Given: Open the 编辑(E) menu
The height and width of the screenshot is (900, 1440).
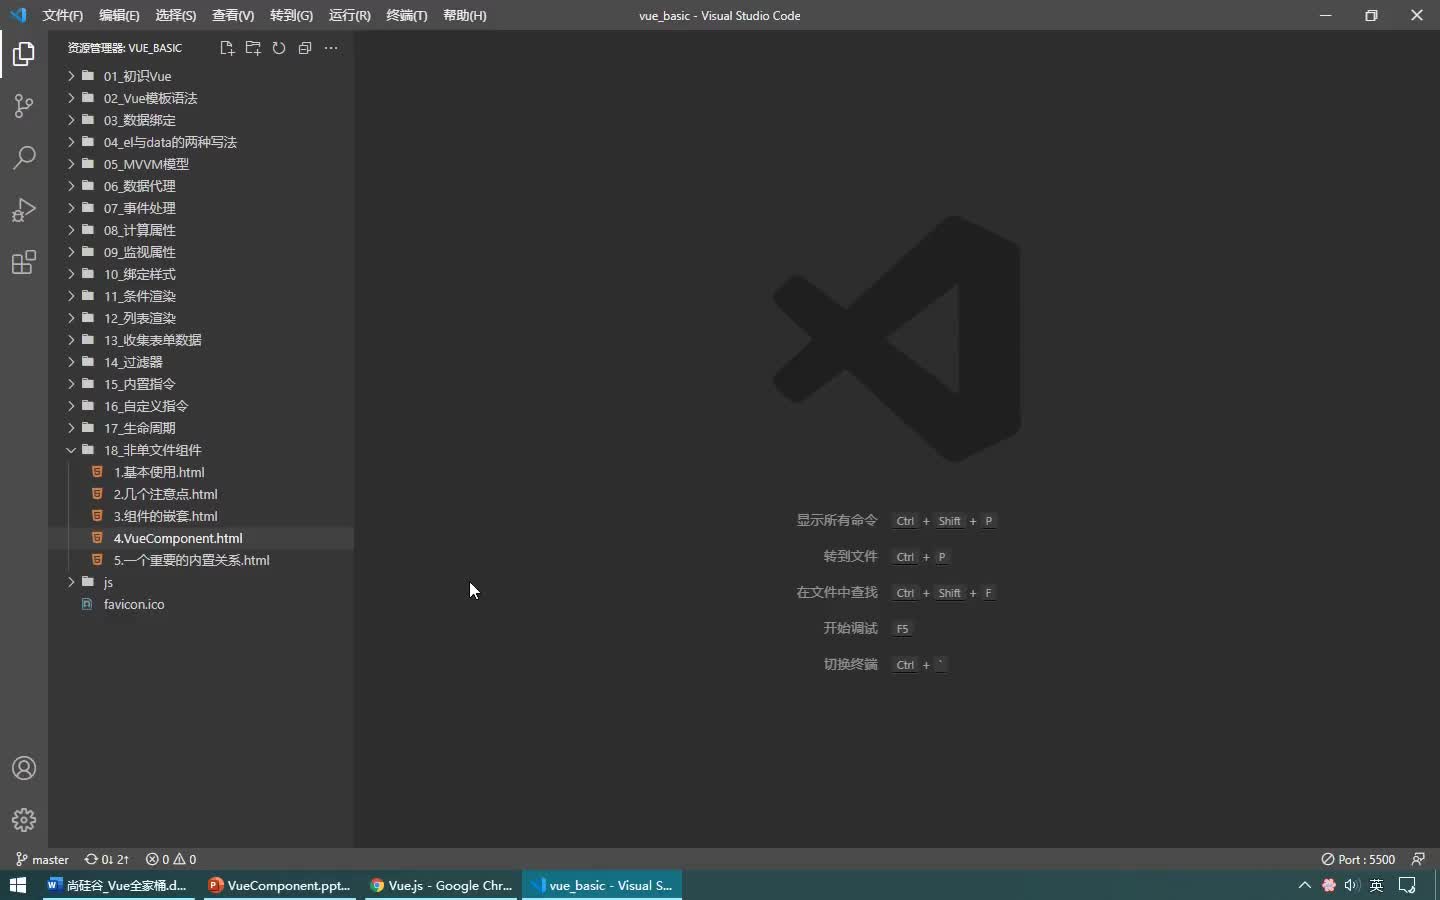Looking at the screenshot, I should pyautogui.click(x=119, y=15).
